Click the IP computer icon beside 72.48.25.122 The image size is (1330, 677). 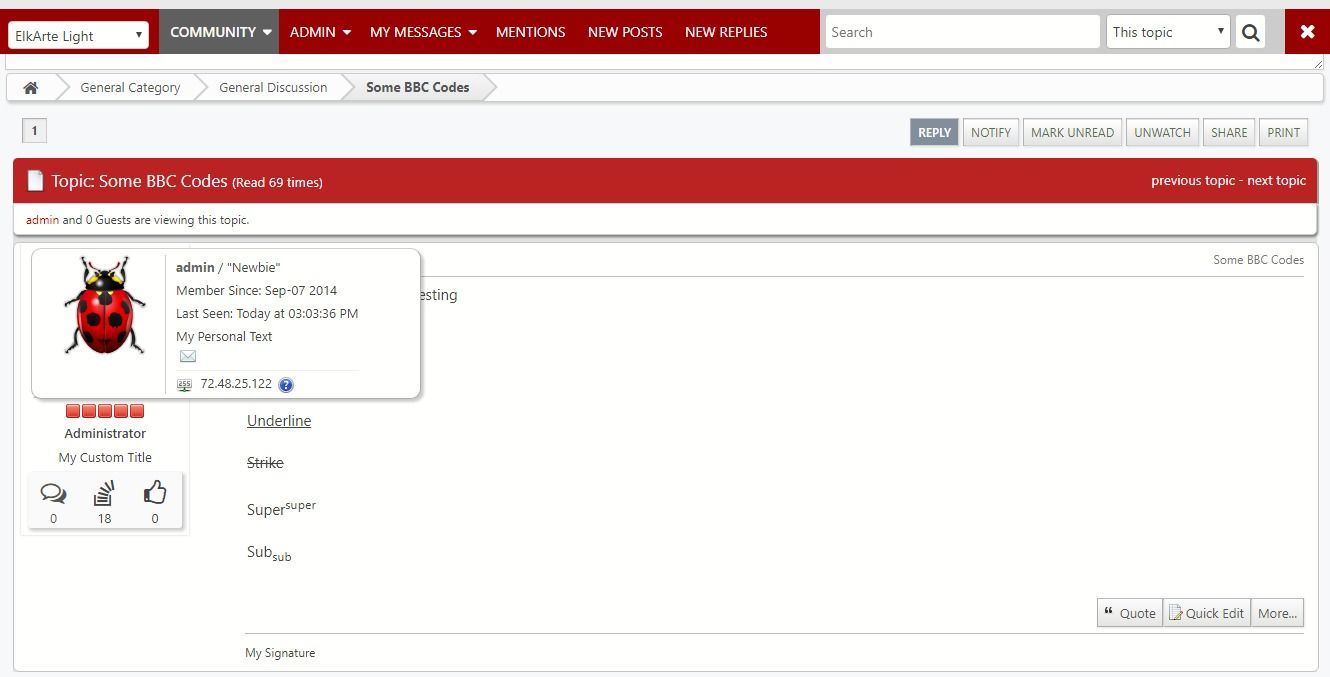(x=184, y=385)
